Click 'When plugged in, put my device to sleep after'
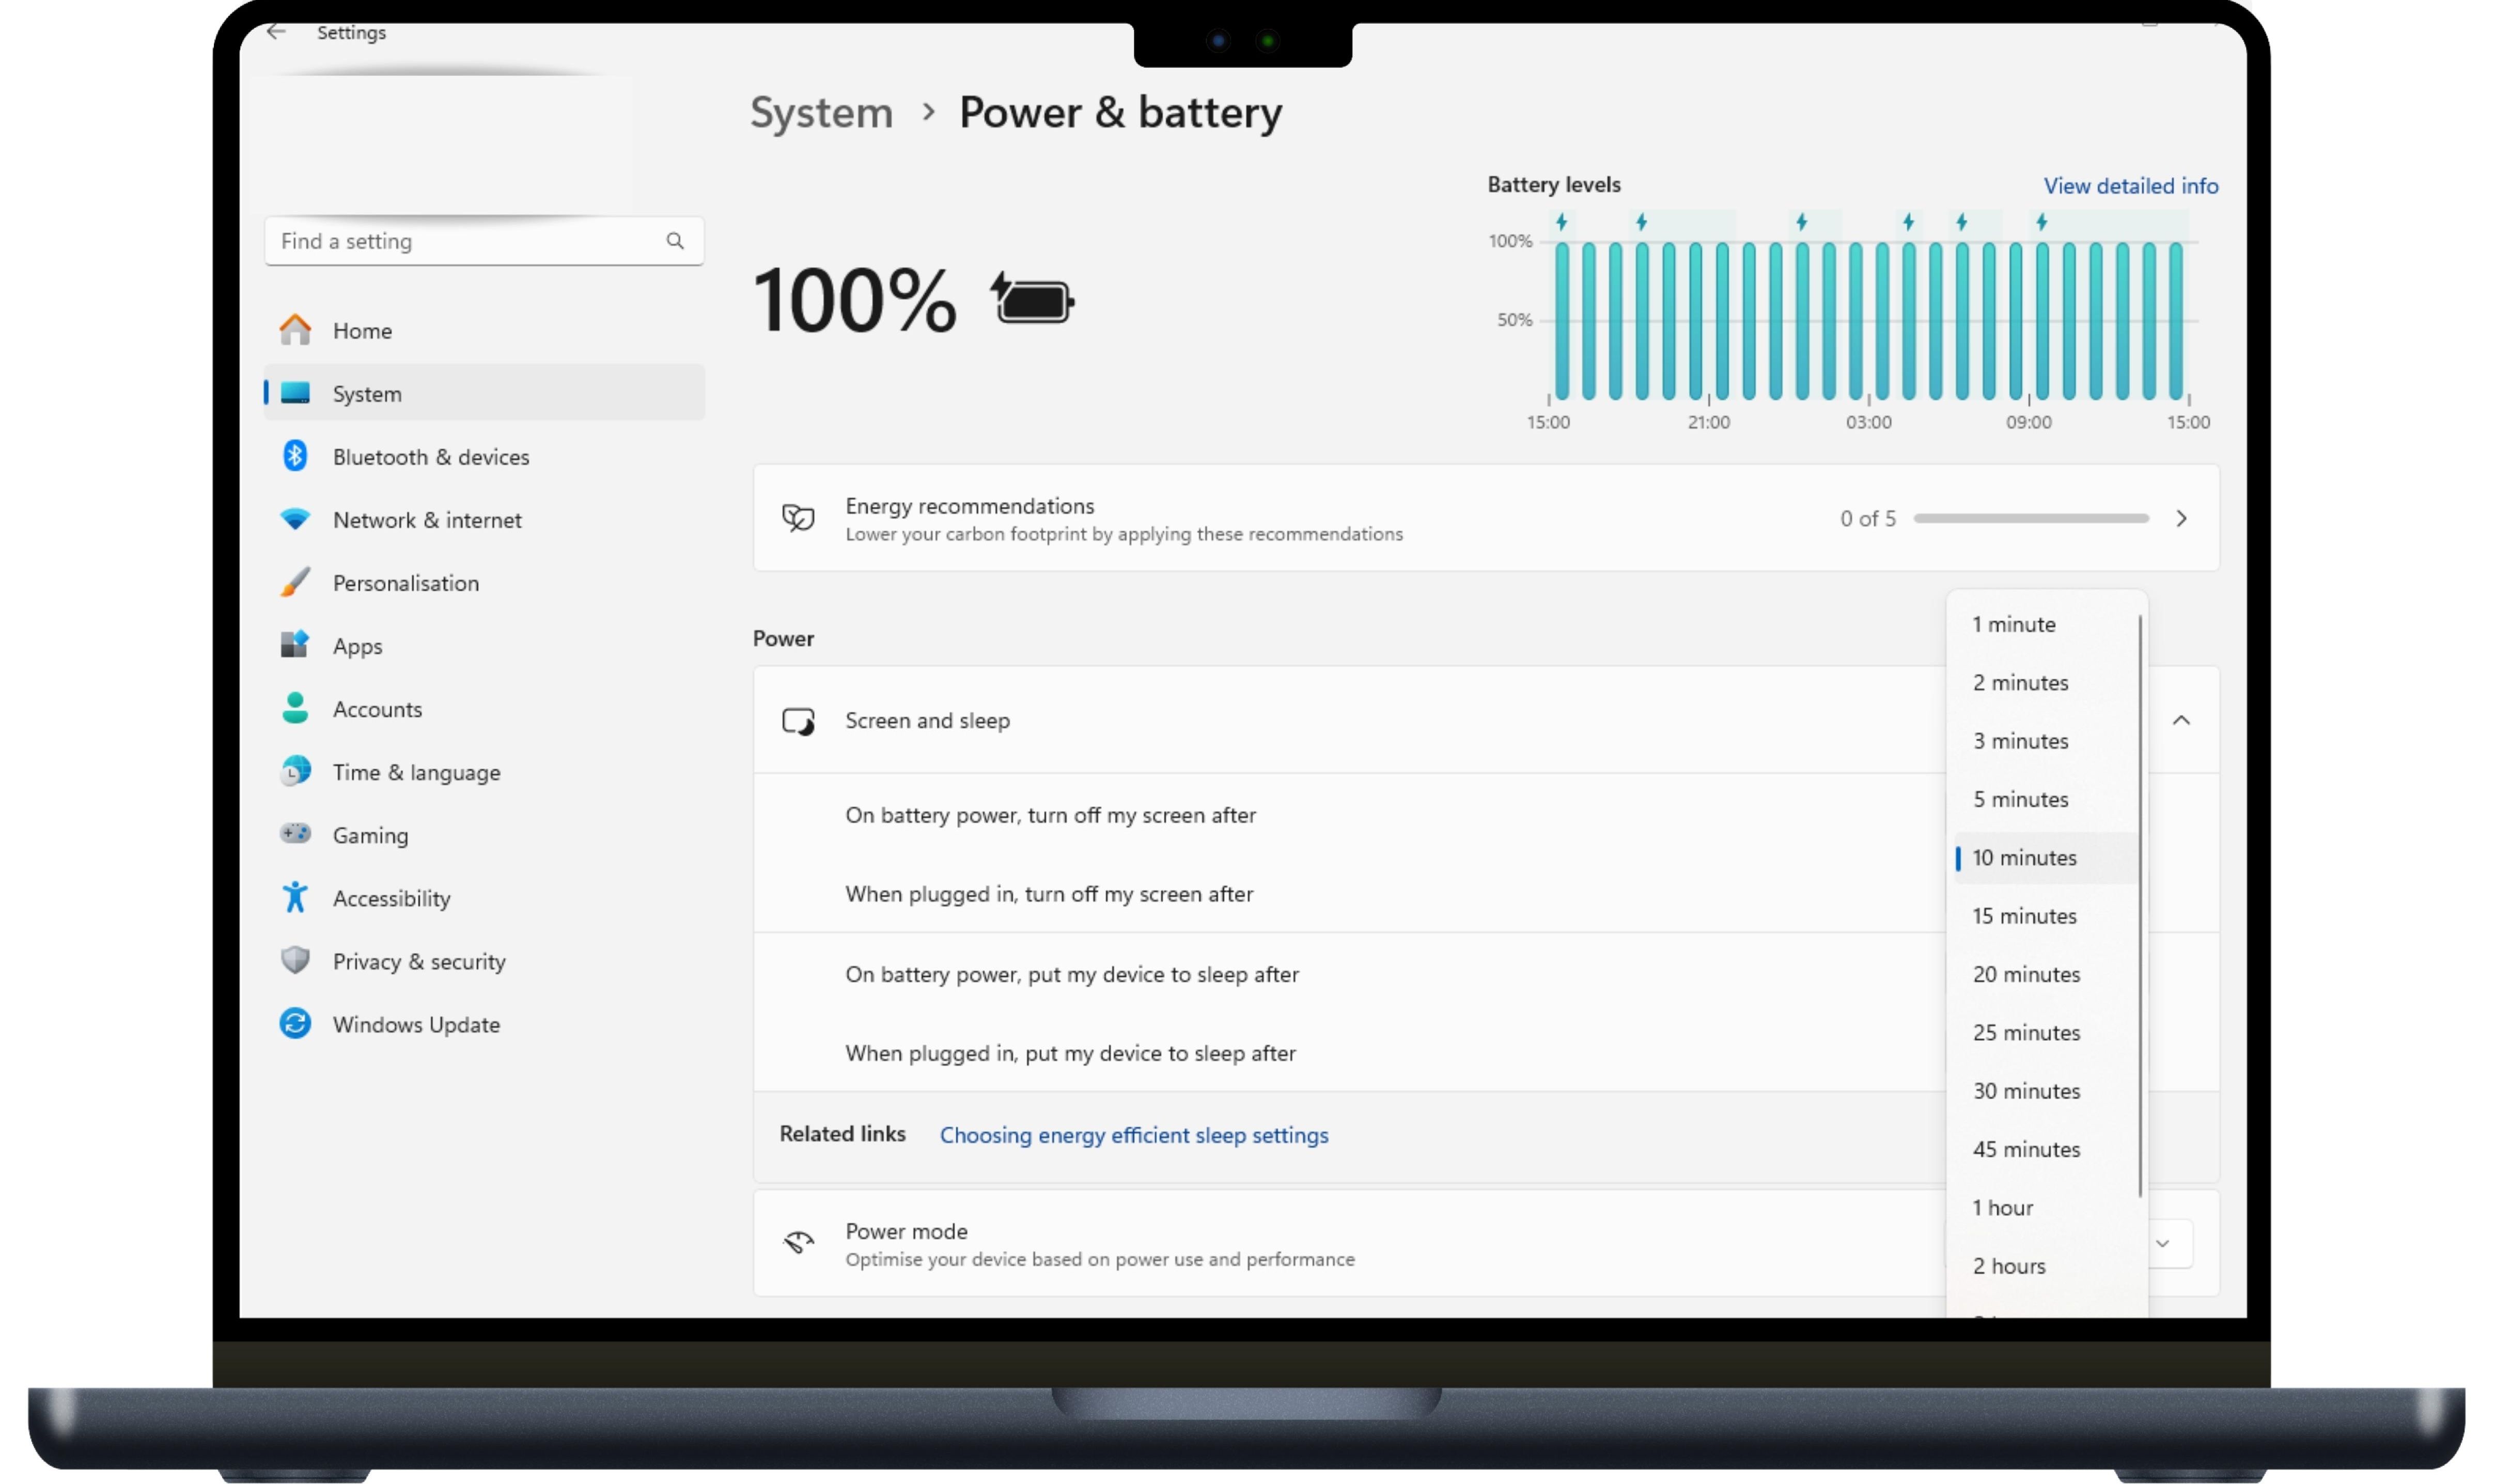Viewport: 2495px width, 1484px height. 1070,1053
